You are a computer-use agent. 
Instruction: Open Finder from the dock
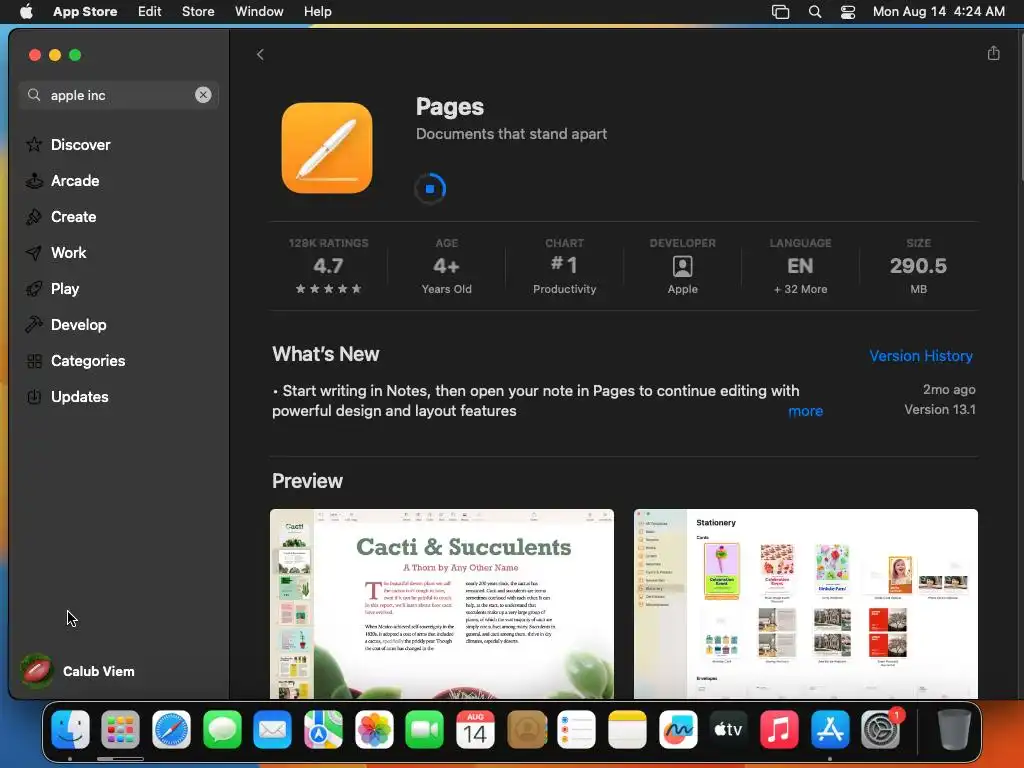click(x=70, y=729)
